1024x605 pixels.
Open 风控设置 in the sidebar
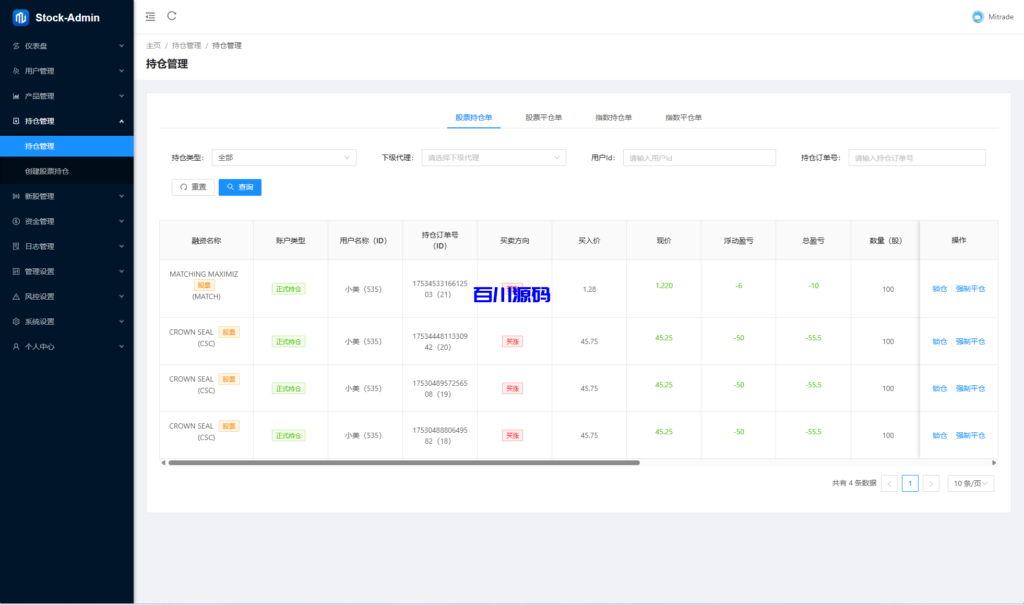66,296
